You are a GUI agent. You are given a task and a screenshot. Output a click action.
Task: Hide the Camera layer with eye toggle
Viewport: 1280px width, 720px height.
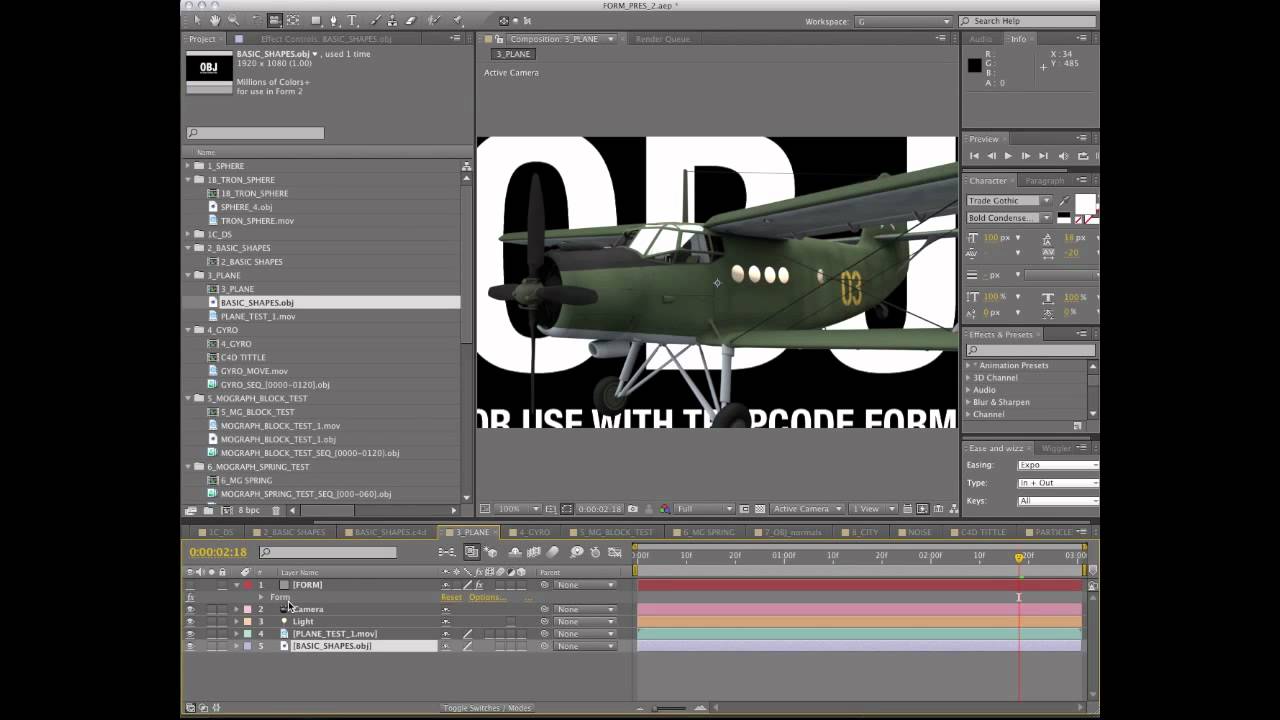(x=190, y=609)
